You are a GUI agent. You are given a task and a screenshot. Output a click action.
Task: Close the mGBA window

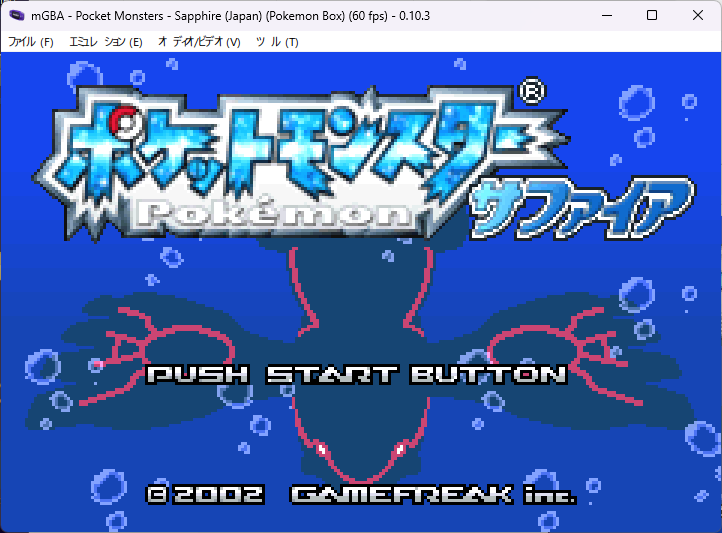[x=698, y=16]
